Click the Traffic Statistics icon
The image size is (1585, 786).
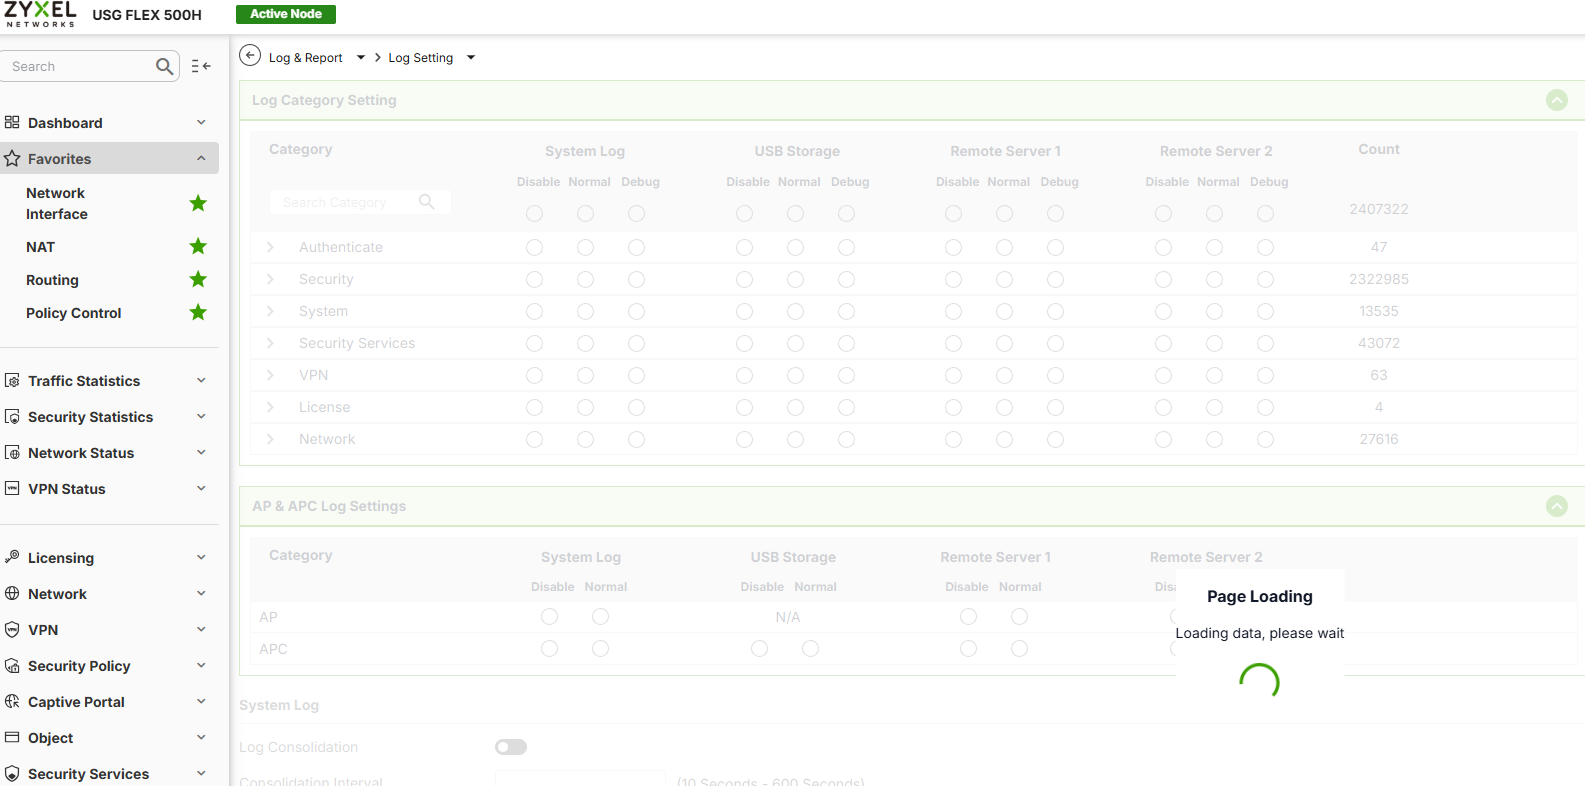(12, 380)
